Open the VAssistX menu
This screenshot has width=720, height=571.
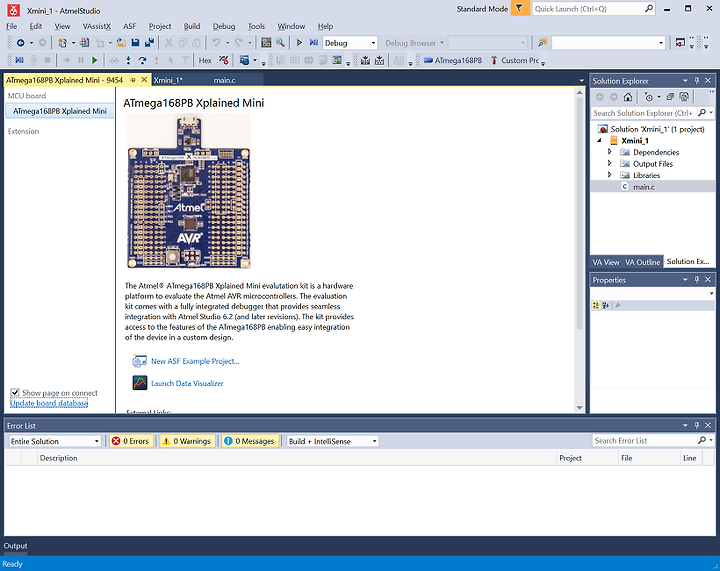tap(96, 26)
